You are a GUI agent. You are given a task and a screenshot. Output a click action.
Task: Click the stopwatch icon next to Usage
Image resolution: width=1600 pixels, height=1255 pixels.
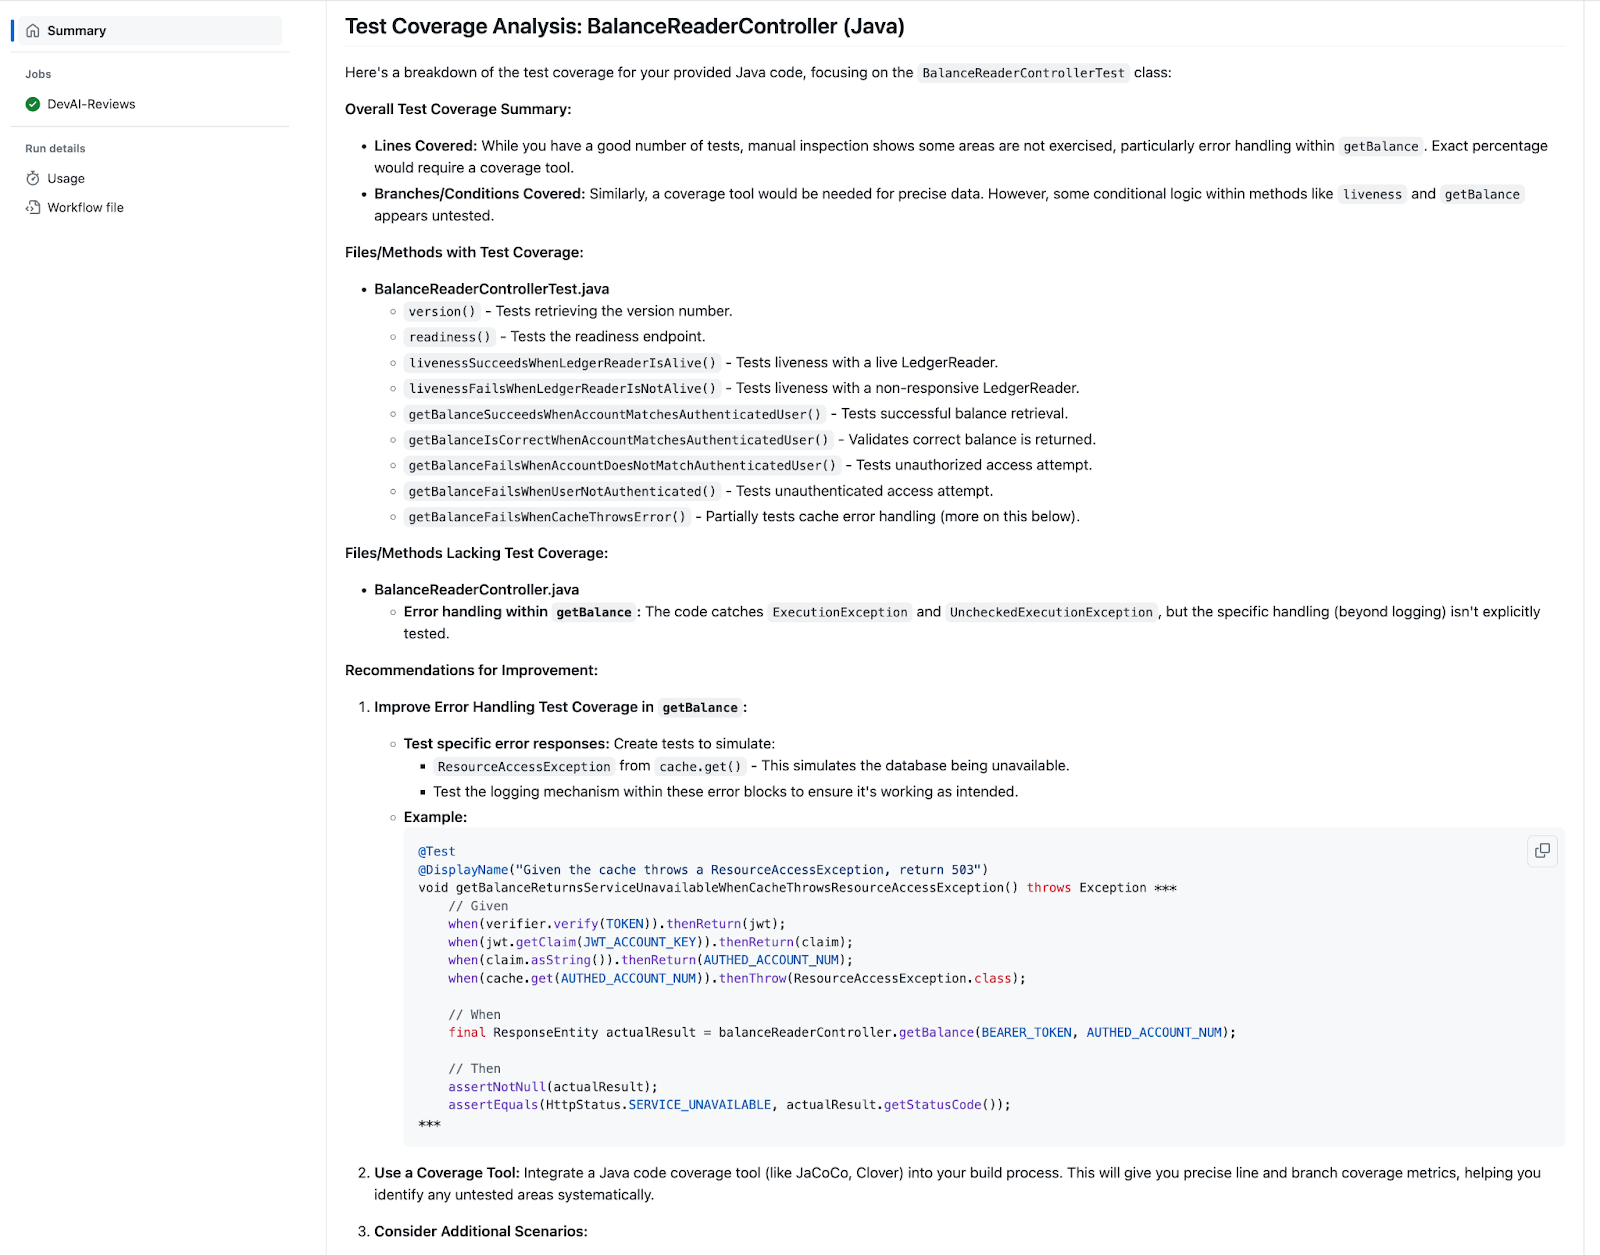pos(33,178)
